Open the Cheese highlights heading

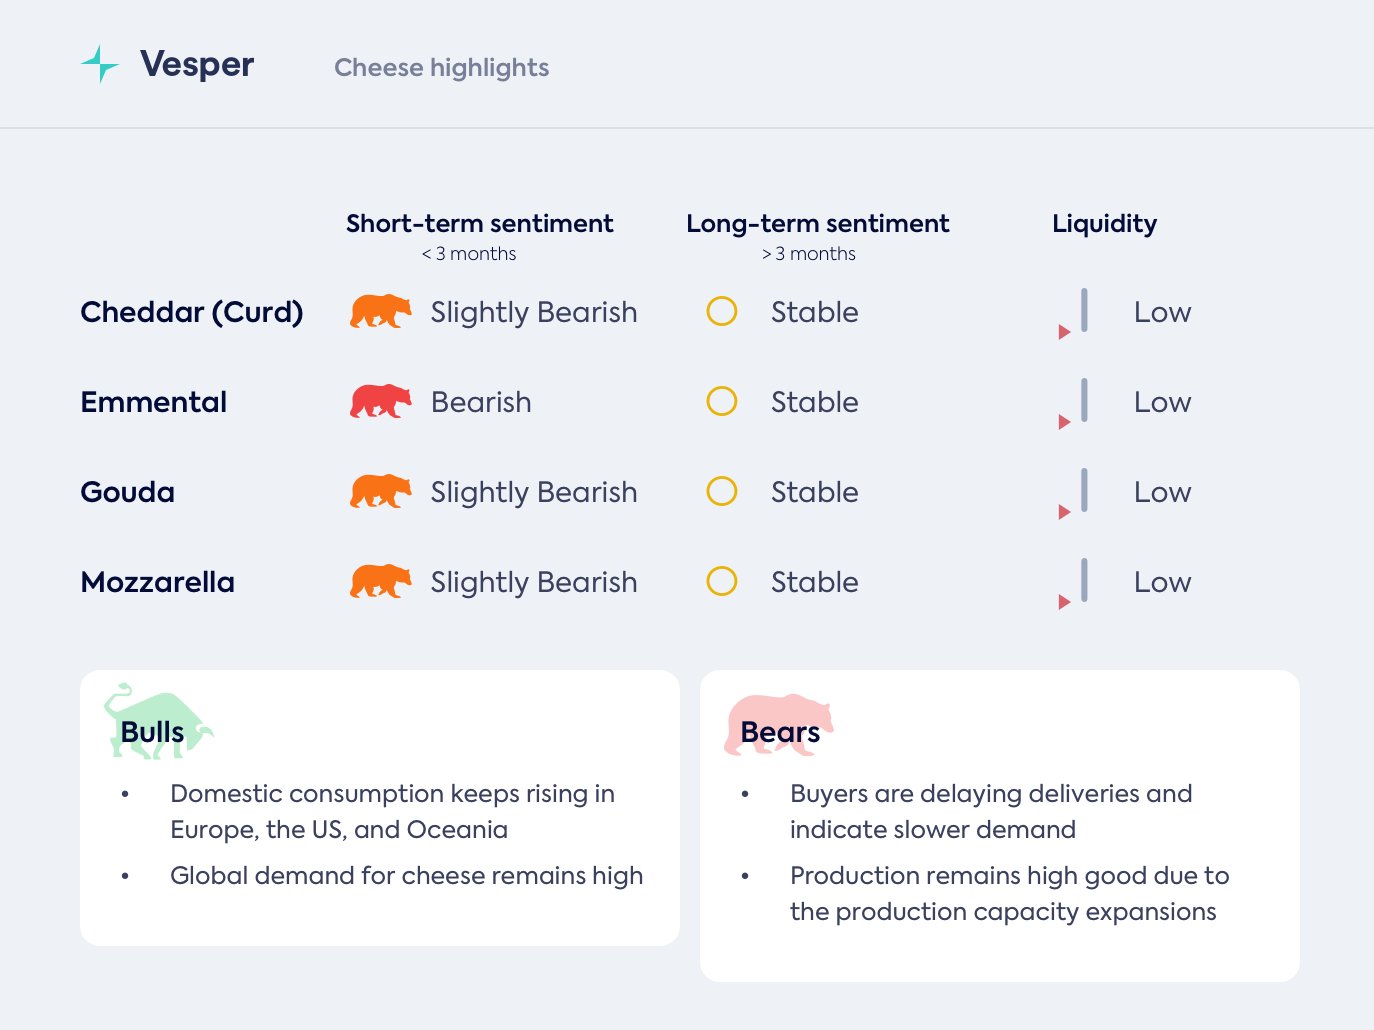tap(441, 68)
